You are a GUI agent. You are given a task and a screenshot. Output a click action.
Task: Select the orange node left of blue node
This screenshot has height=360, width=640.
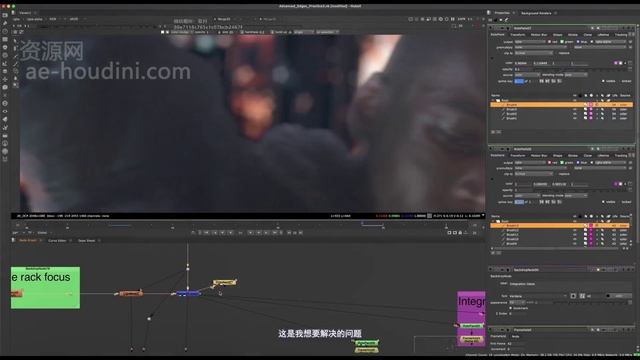click(x=131, y=293)
